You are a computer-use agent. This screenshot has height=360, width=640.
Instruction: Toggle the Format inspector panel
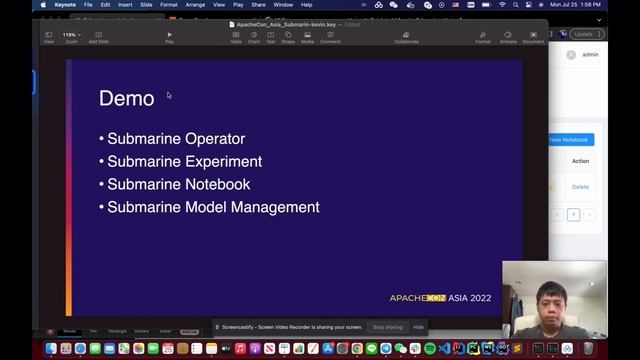pyautogui.click(x=483, y=37)
